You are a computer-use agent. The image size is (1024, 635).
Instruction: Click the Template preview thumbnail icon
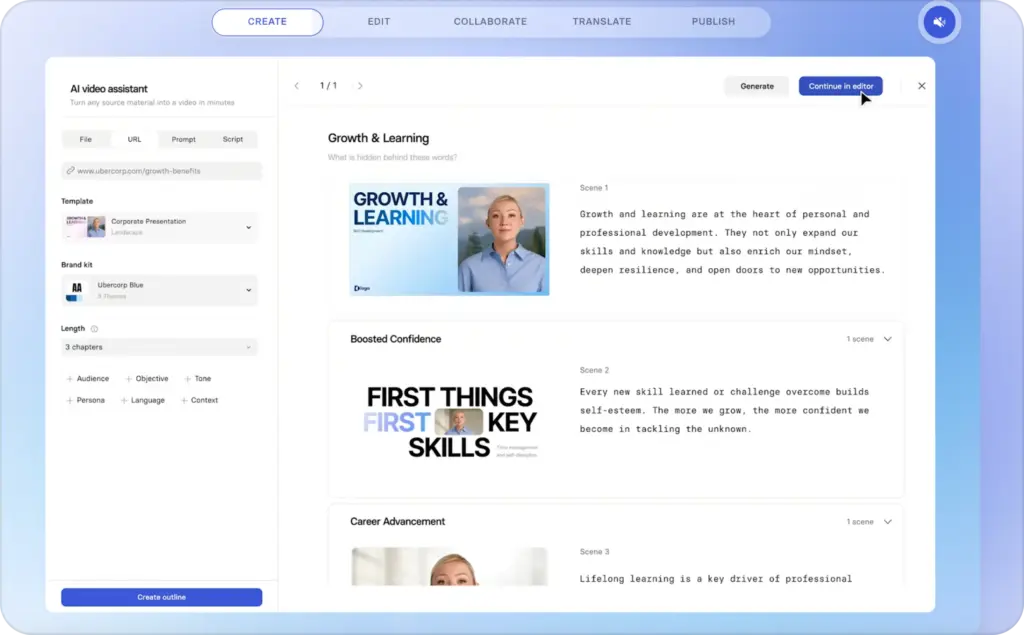pyautogui.click(x=86, y=227)
